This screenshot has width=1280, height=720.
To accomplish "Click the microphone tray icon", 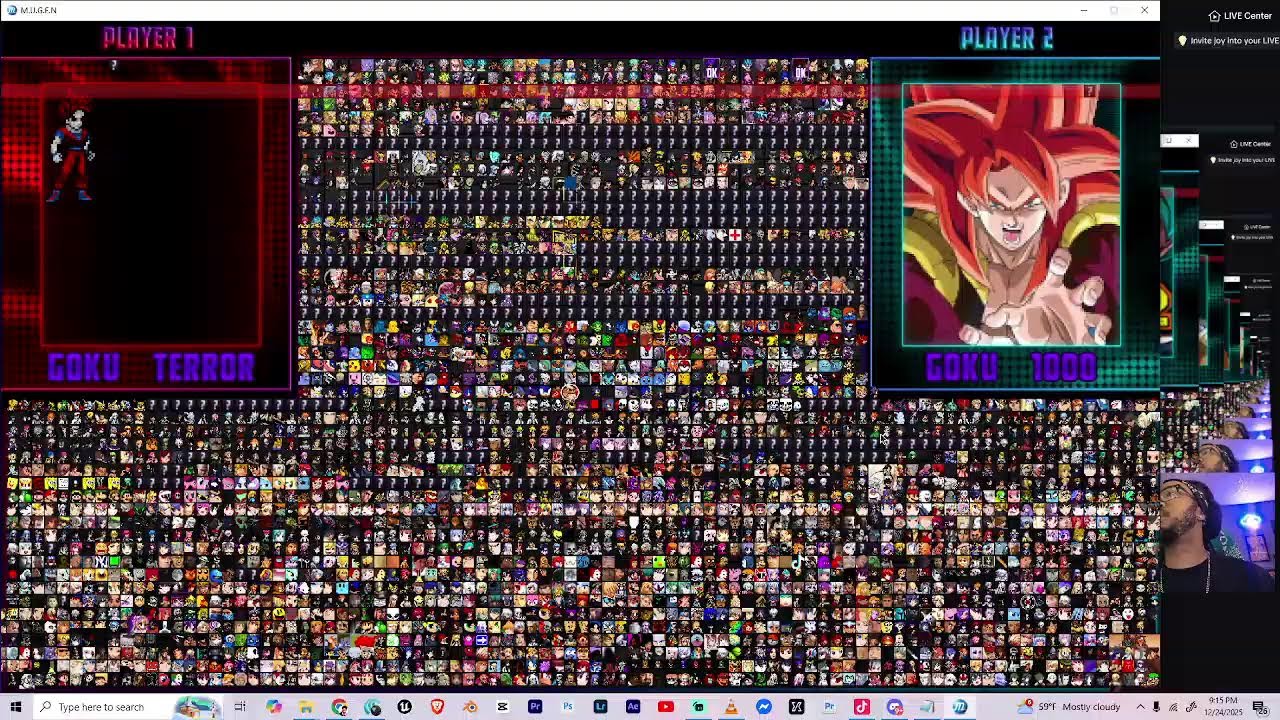I will [1156, 707].
